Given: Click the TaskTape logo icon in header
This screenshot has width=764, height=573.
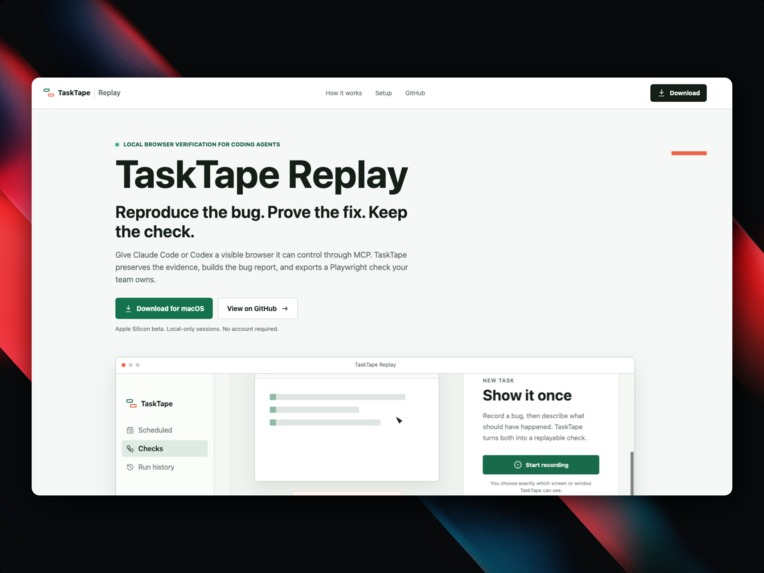Looking at the screenshot, I should pyautogui.click(x=49, y=93).
